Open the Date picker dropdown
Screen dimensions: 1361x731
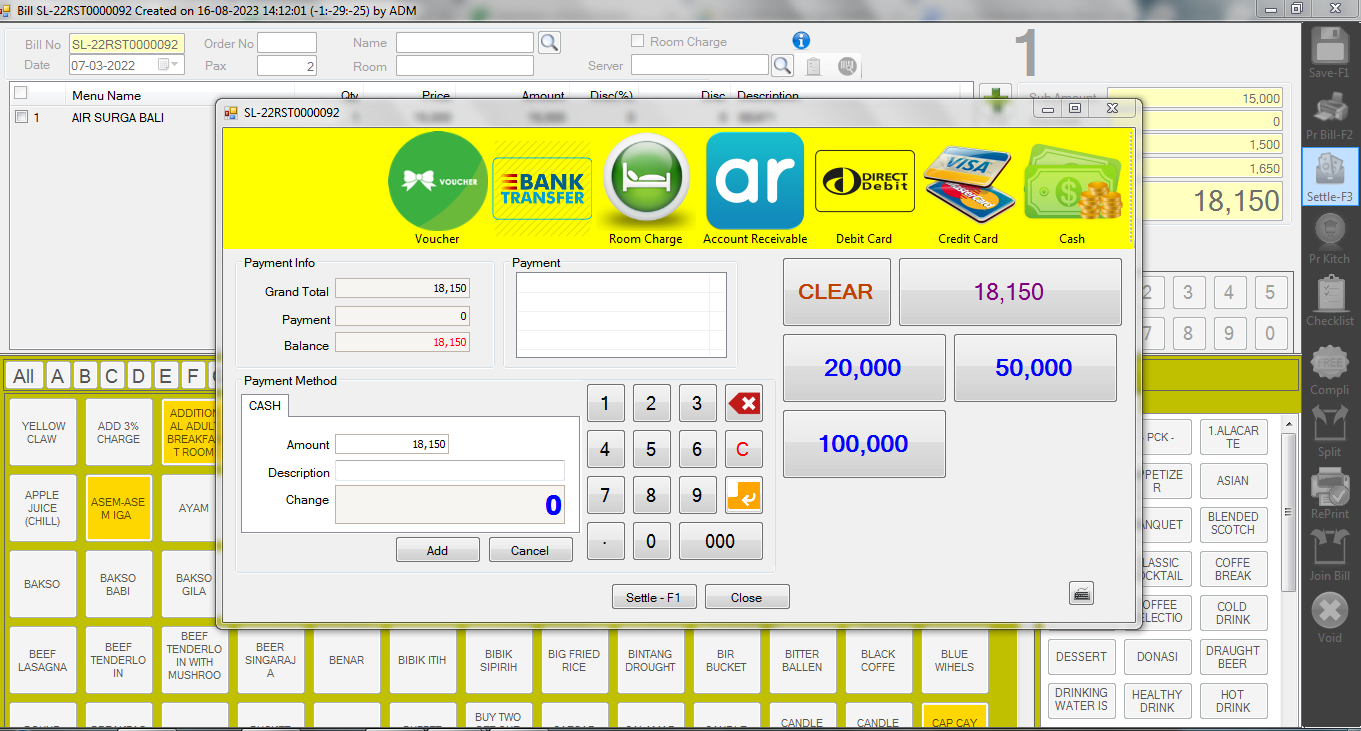[169, 65]
